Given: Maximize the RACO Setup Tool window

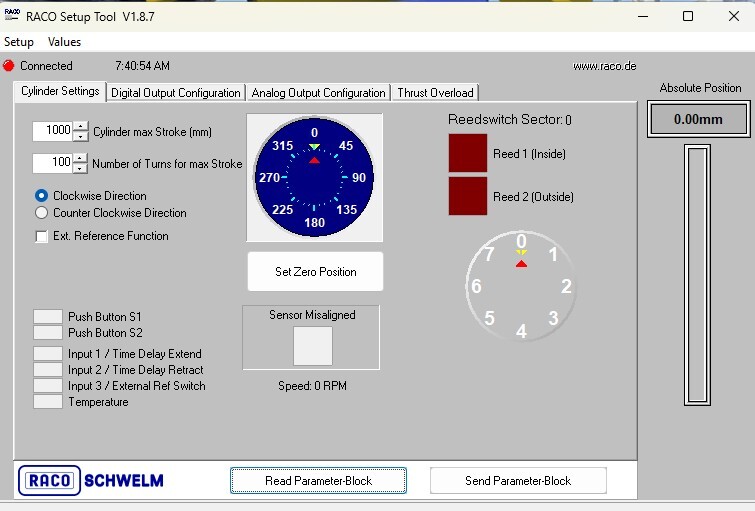Looking at the screenshot, I should pyautogui.click(x=688, y=16).
